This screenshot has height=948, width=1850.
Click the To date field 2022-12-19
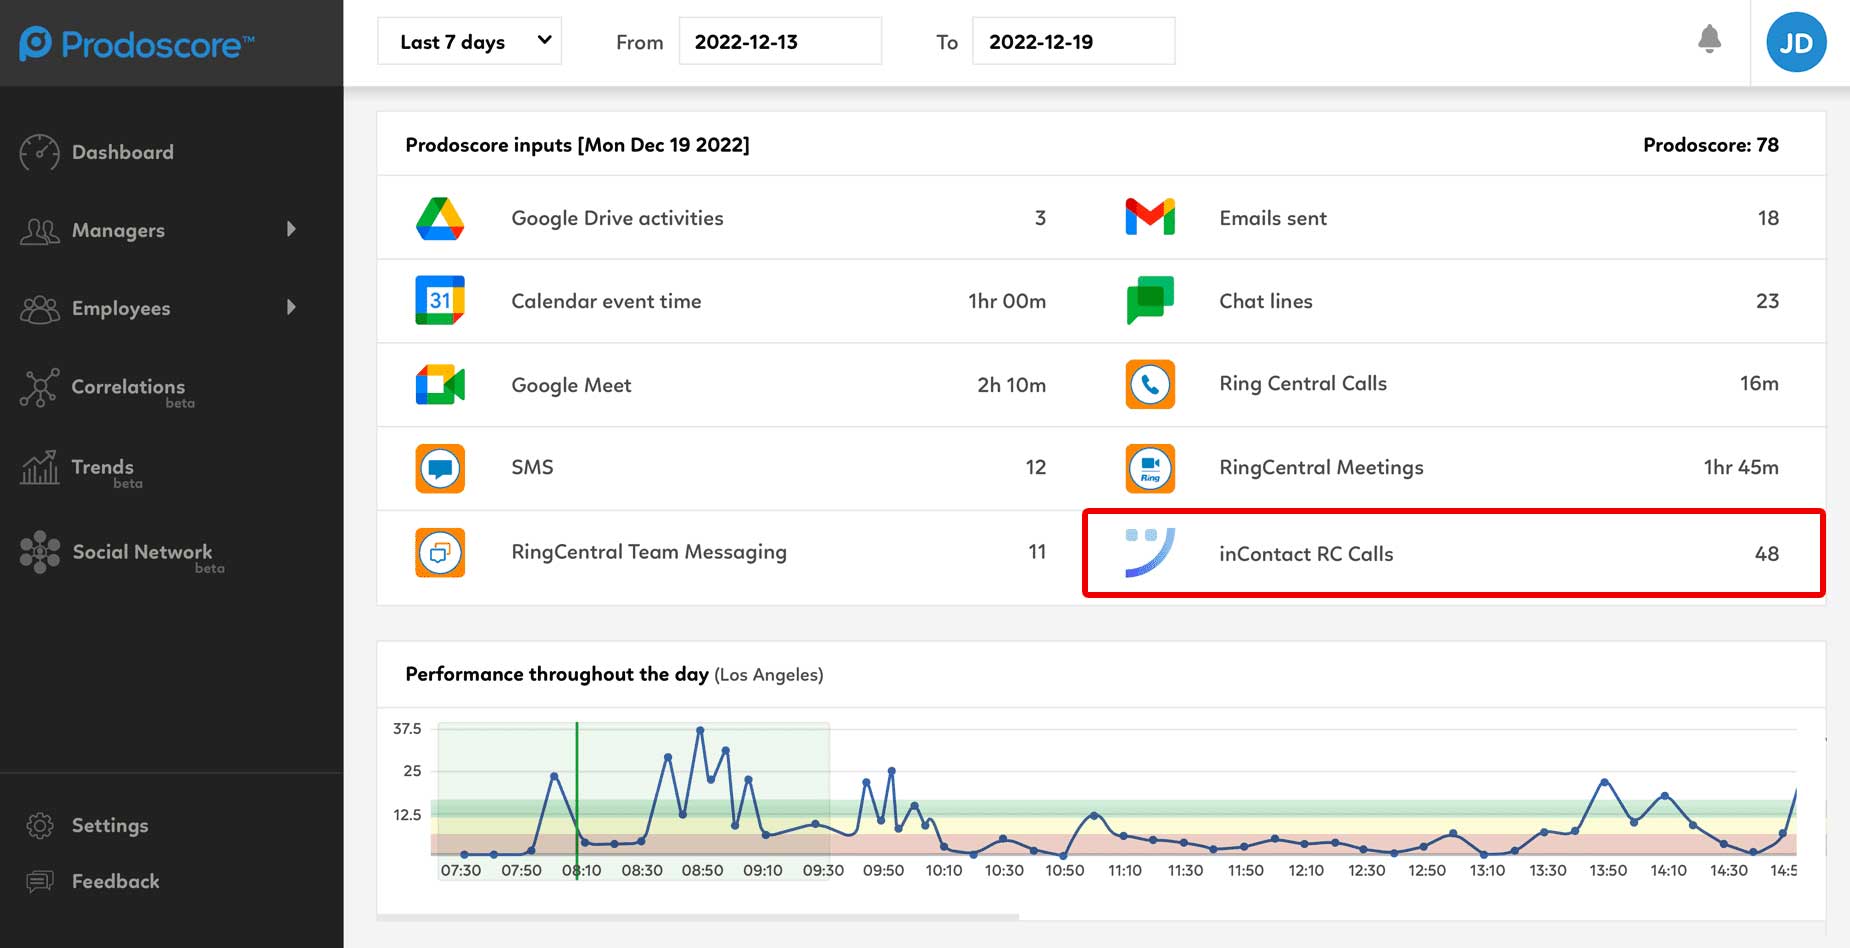(x=1073, y=41)
